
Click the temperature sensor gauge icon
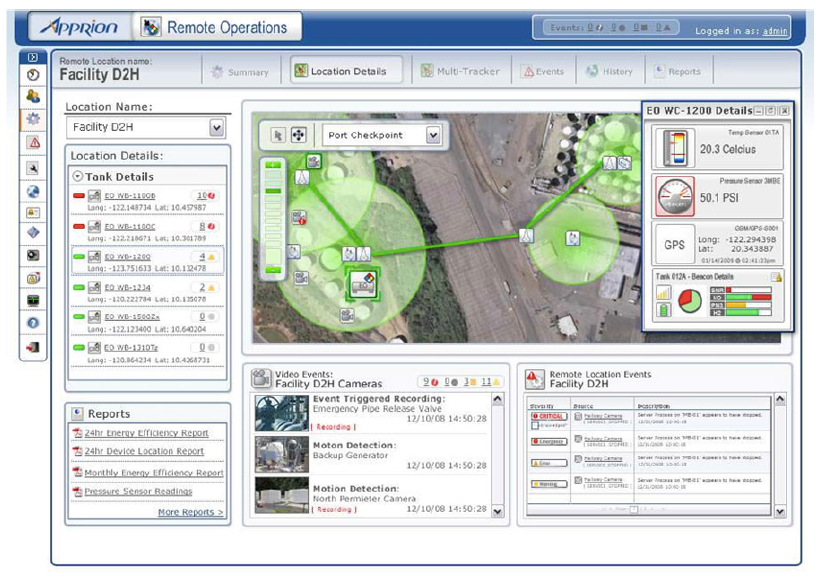tap(670, 149)
